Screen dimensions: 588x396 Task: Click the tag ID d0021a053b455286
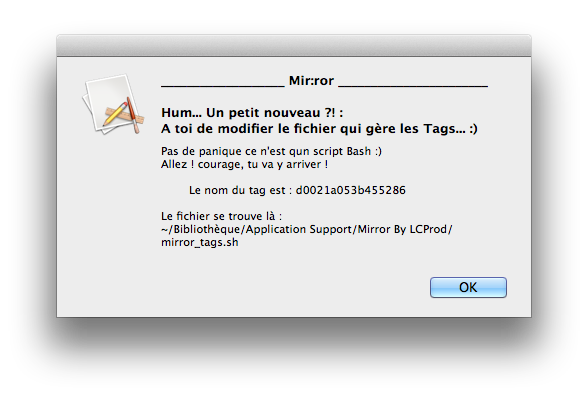351,190
